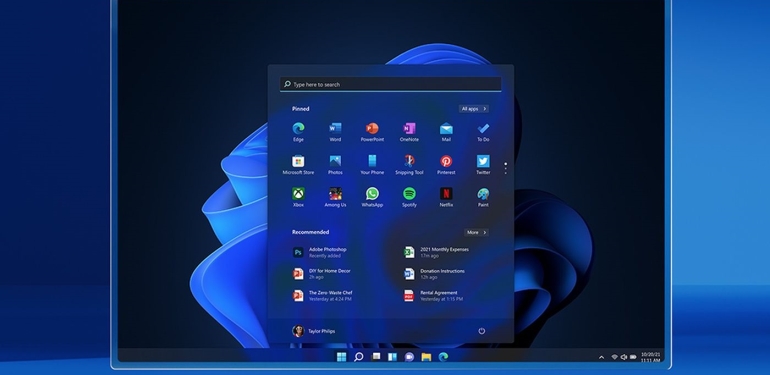Click the Windows Start button on taskbar

coord(341,357)
